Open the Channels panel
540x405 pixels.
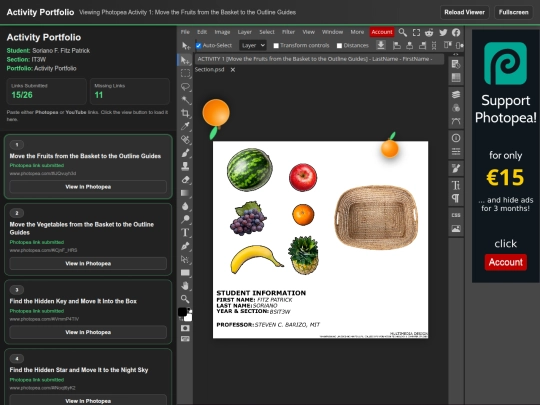click(x=456, y=108)
